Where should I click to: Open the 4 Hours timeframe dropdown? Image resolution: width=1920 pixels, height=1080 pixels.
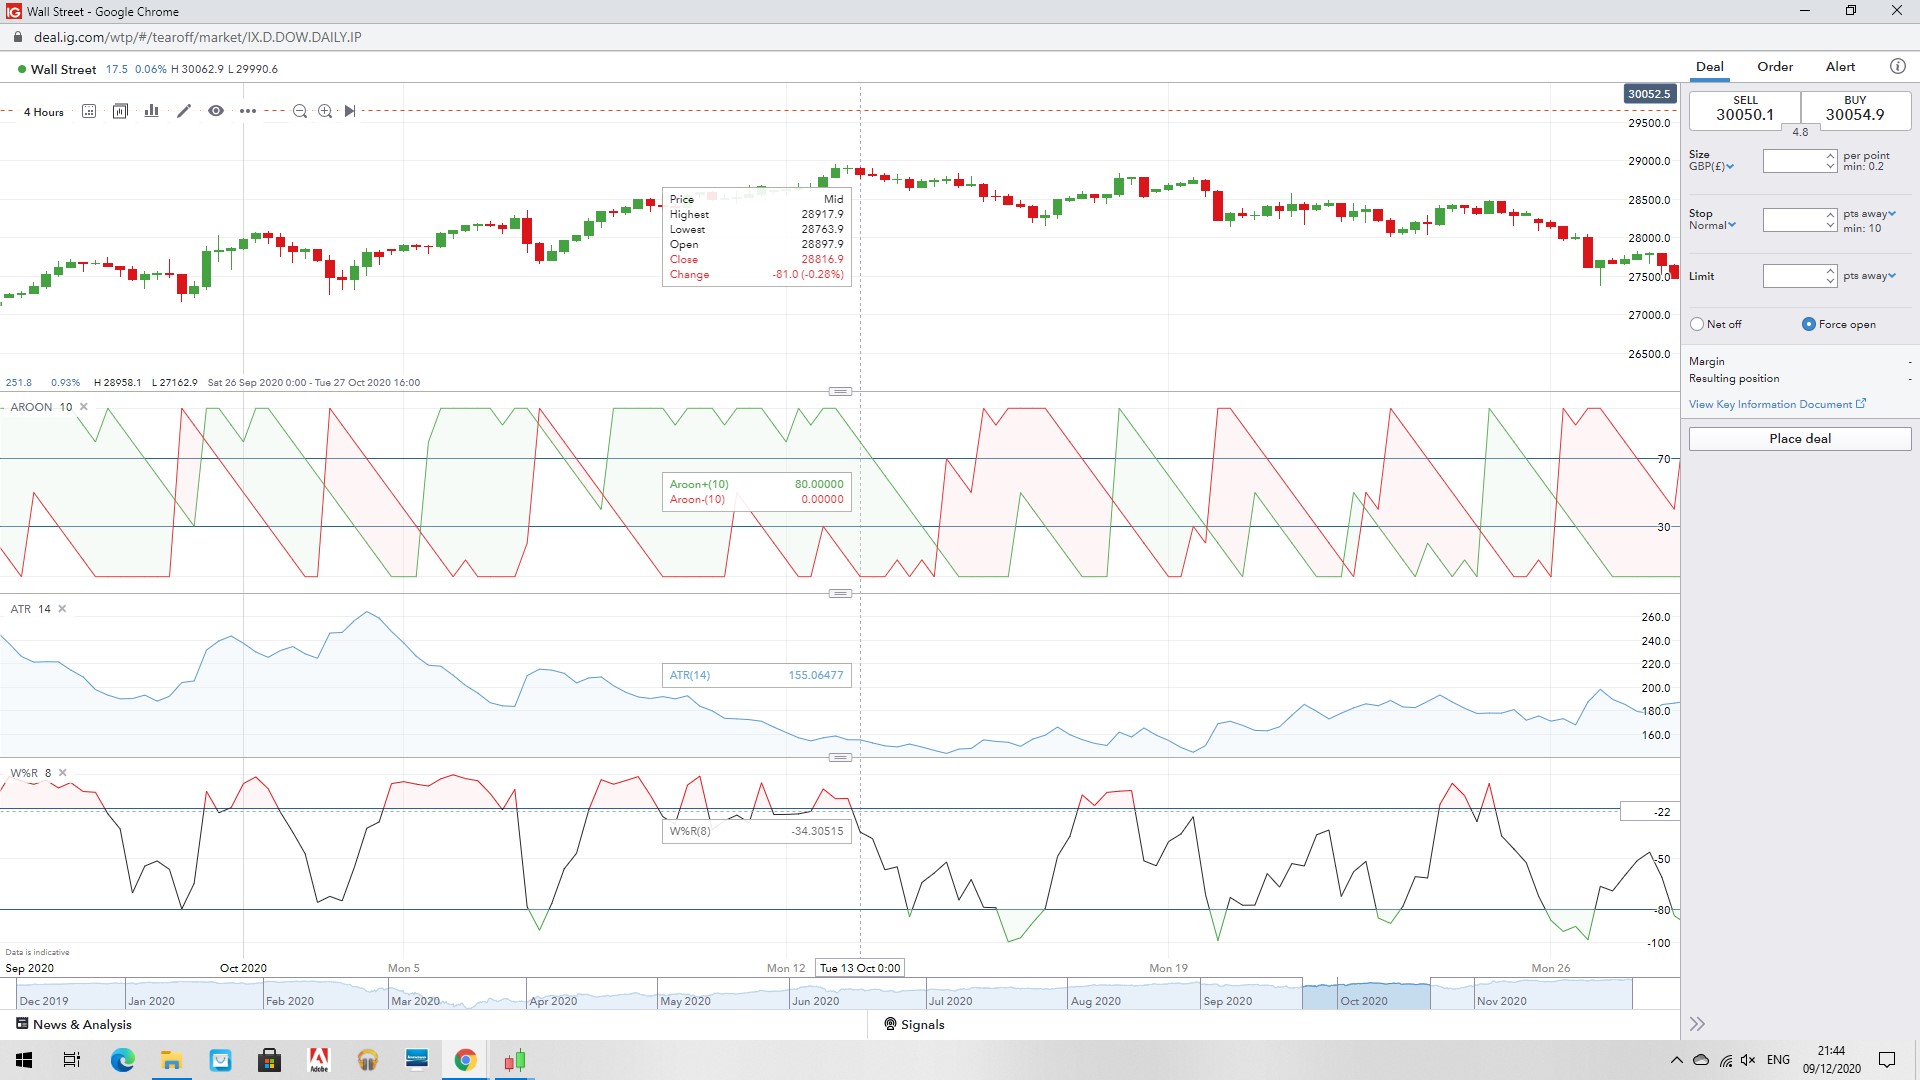click(x=44, y=112)
